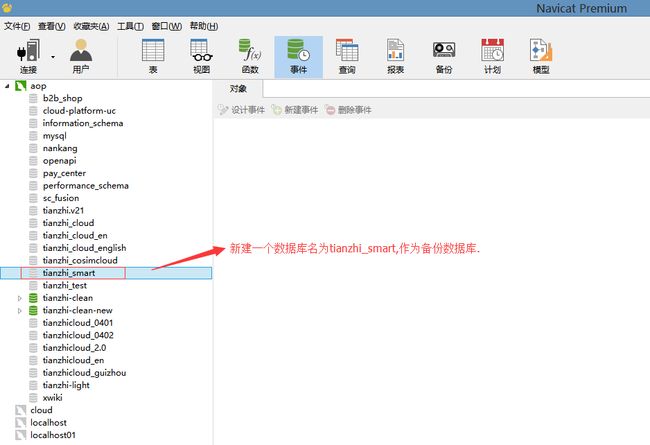The image size is (650, 445).
Task: Switch to the Objects (对象) tab
Action: (x=238, y=88)
